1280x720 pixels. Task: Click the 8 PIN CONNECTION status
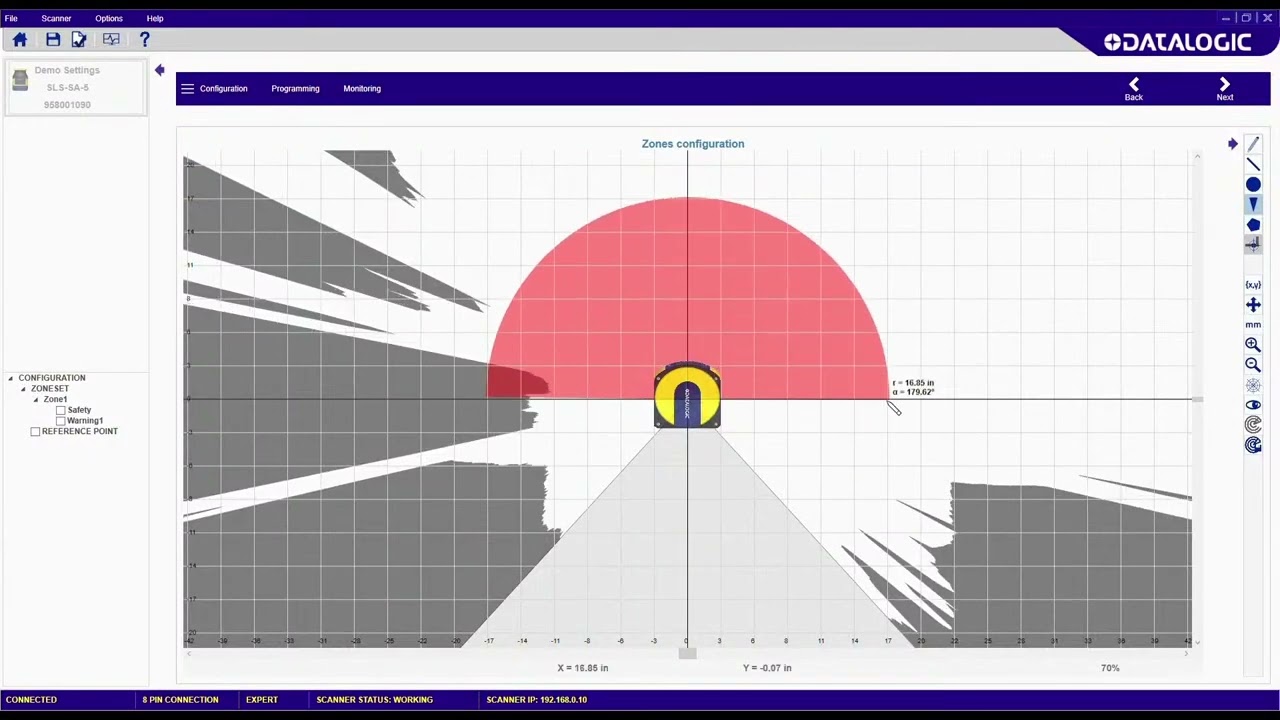180,700
